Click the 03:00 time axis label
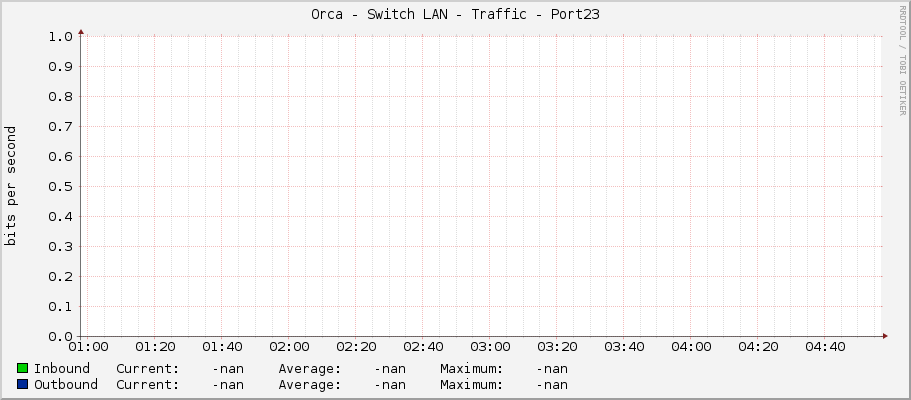Image resolution: width=911 pixels, height=400 pixels. coord(490,347)
